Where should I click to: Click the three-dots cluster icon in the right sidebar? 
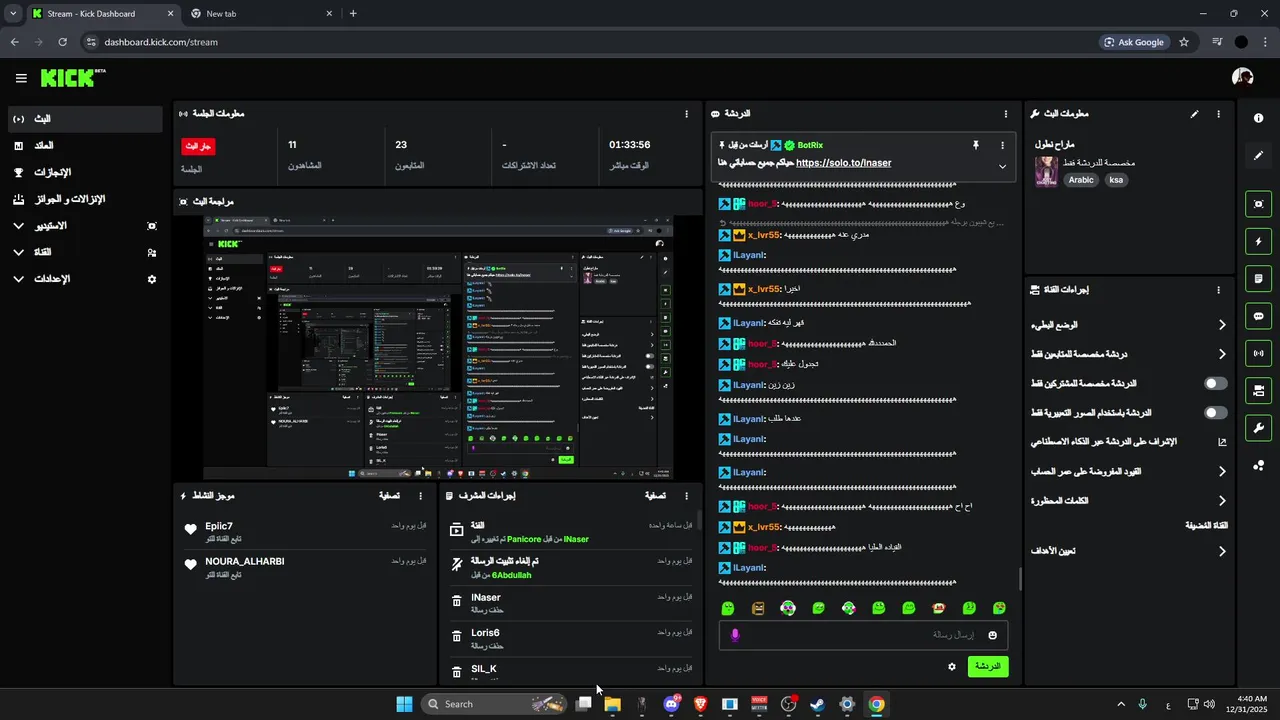pos(1258,466)
